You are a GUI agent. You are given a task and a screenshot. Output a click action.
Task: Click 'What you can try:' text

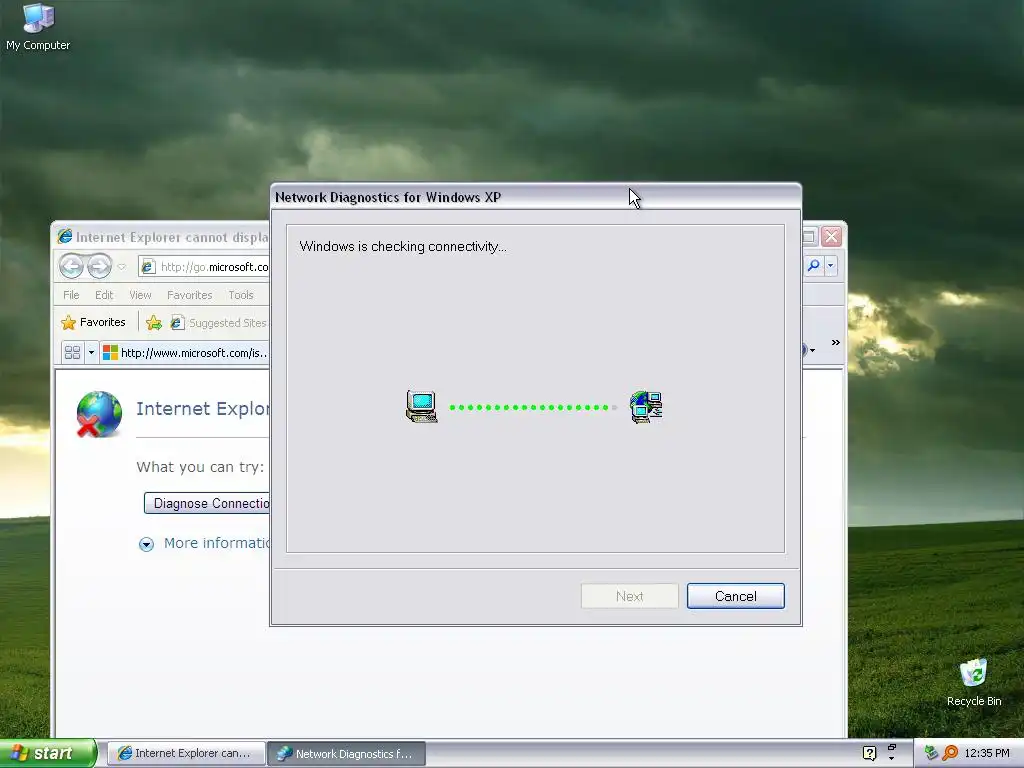tap(200, 467)
